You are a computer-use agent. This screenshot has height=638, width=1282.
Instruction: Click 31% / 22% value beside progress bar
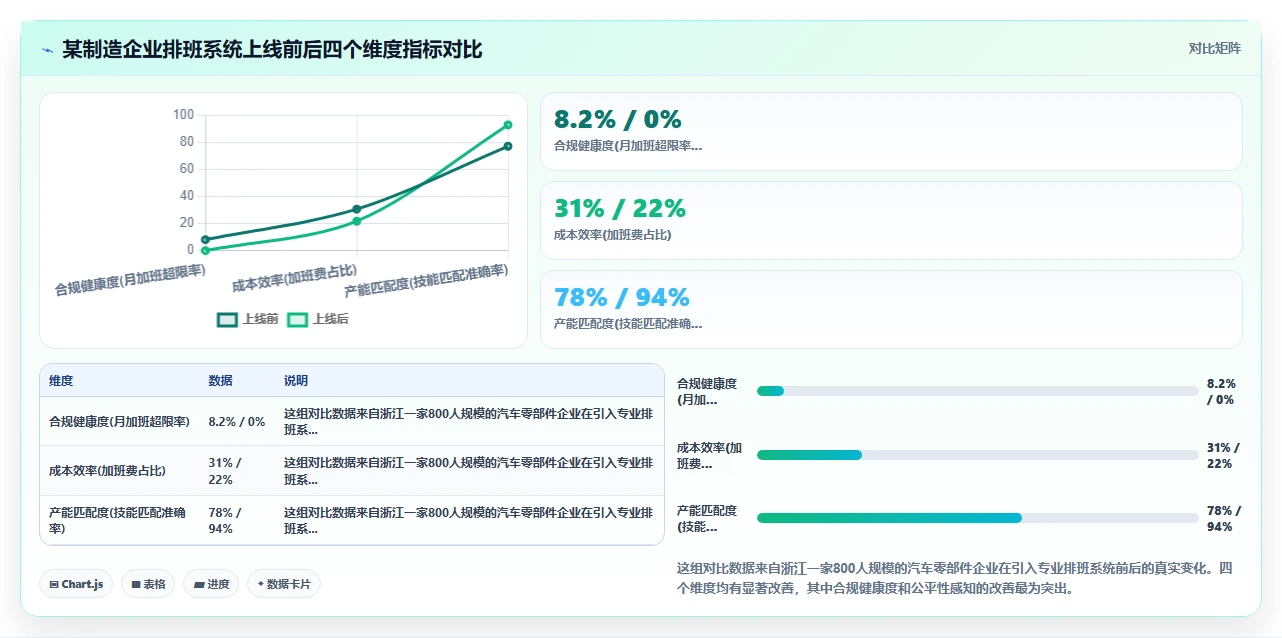(1223, 455)
